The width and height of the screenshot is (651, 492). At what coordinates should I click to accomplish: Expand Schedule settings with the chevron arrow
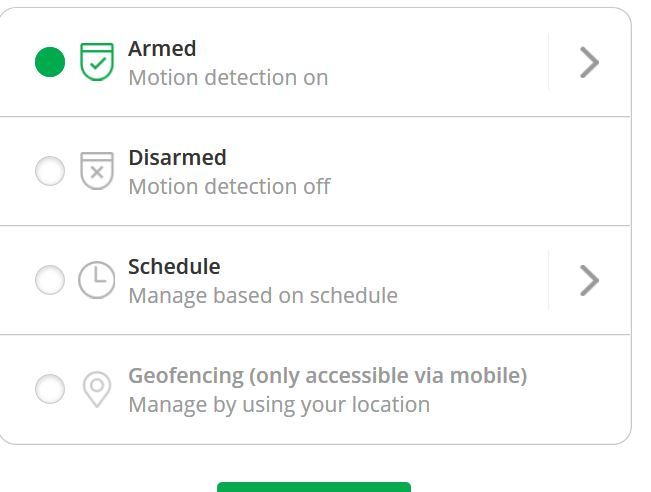pyautogui.click(x=589, y=280)
